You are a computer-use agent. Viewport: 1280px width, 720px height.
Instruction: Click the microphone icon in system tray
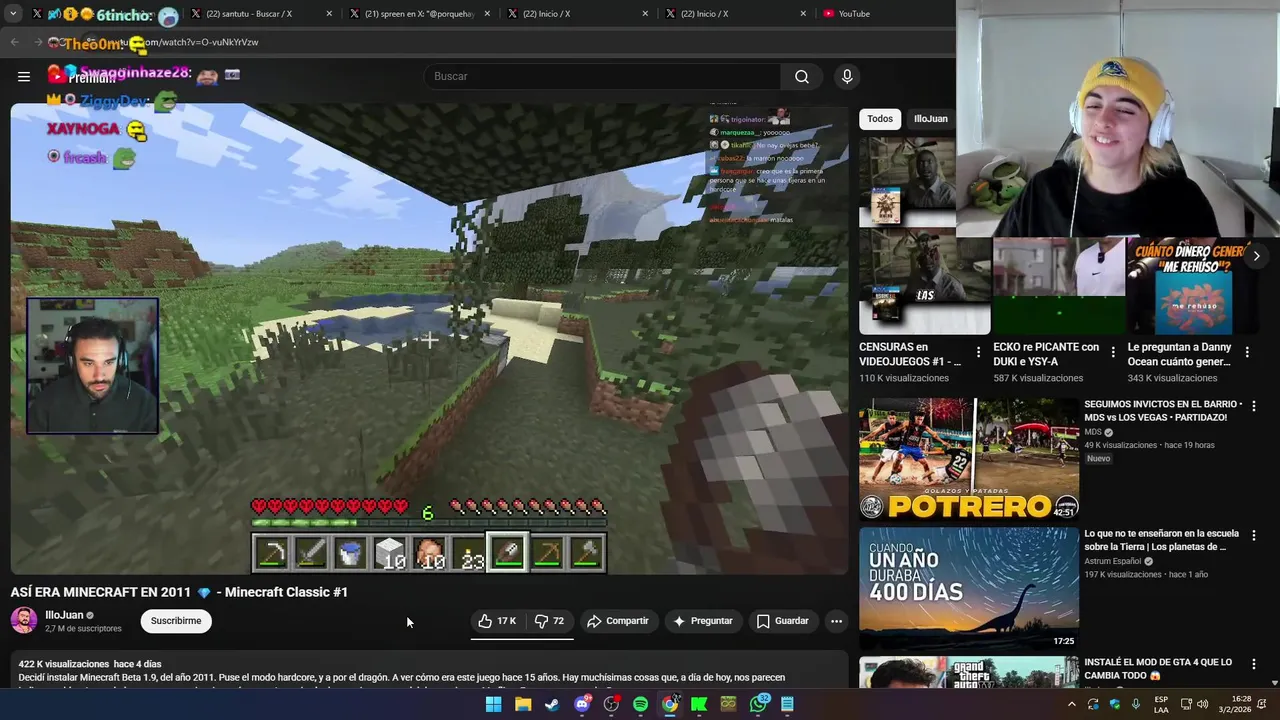point(1136,704)
